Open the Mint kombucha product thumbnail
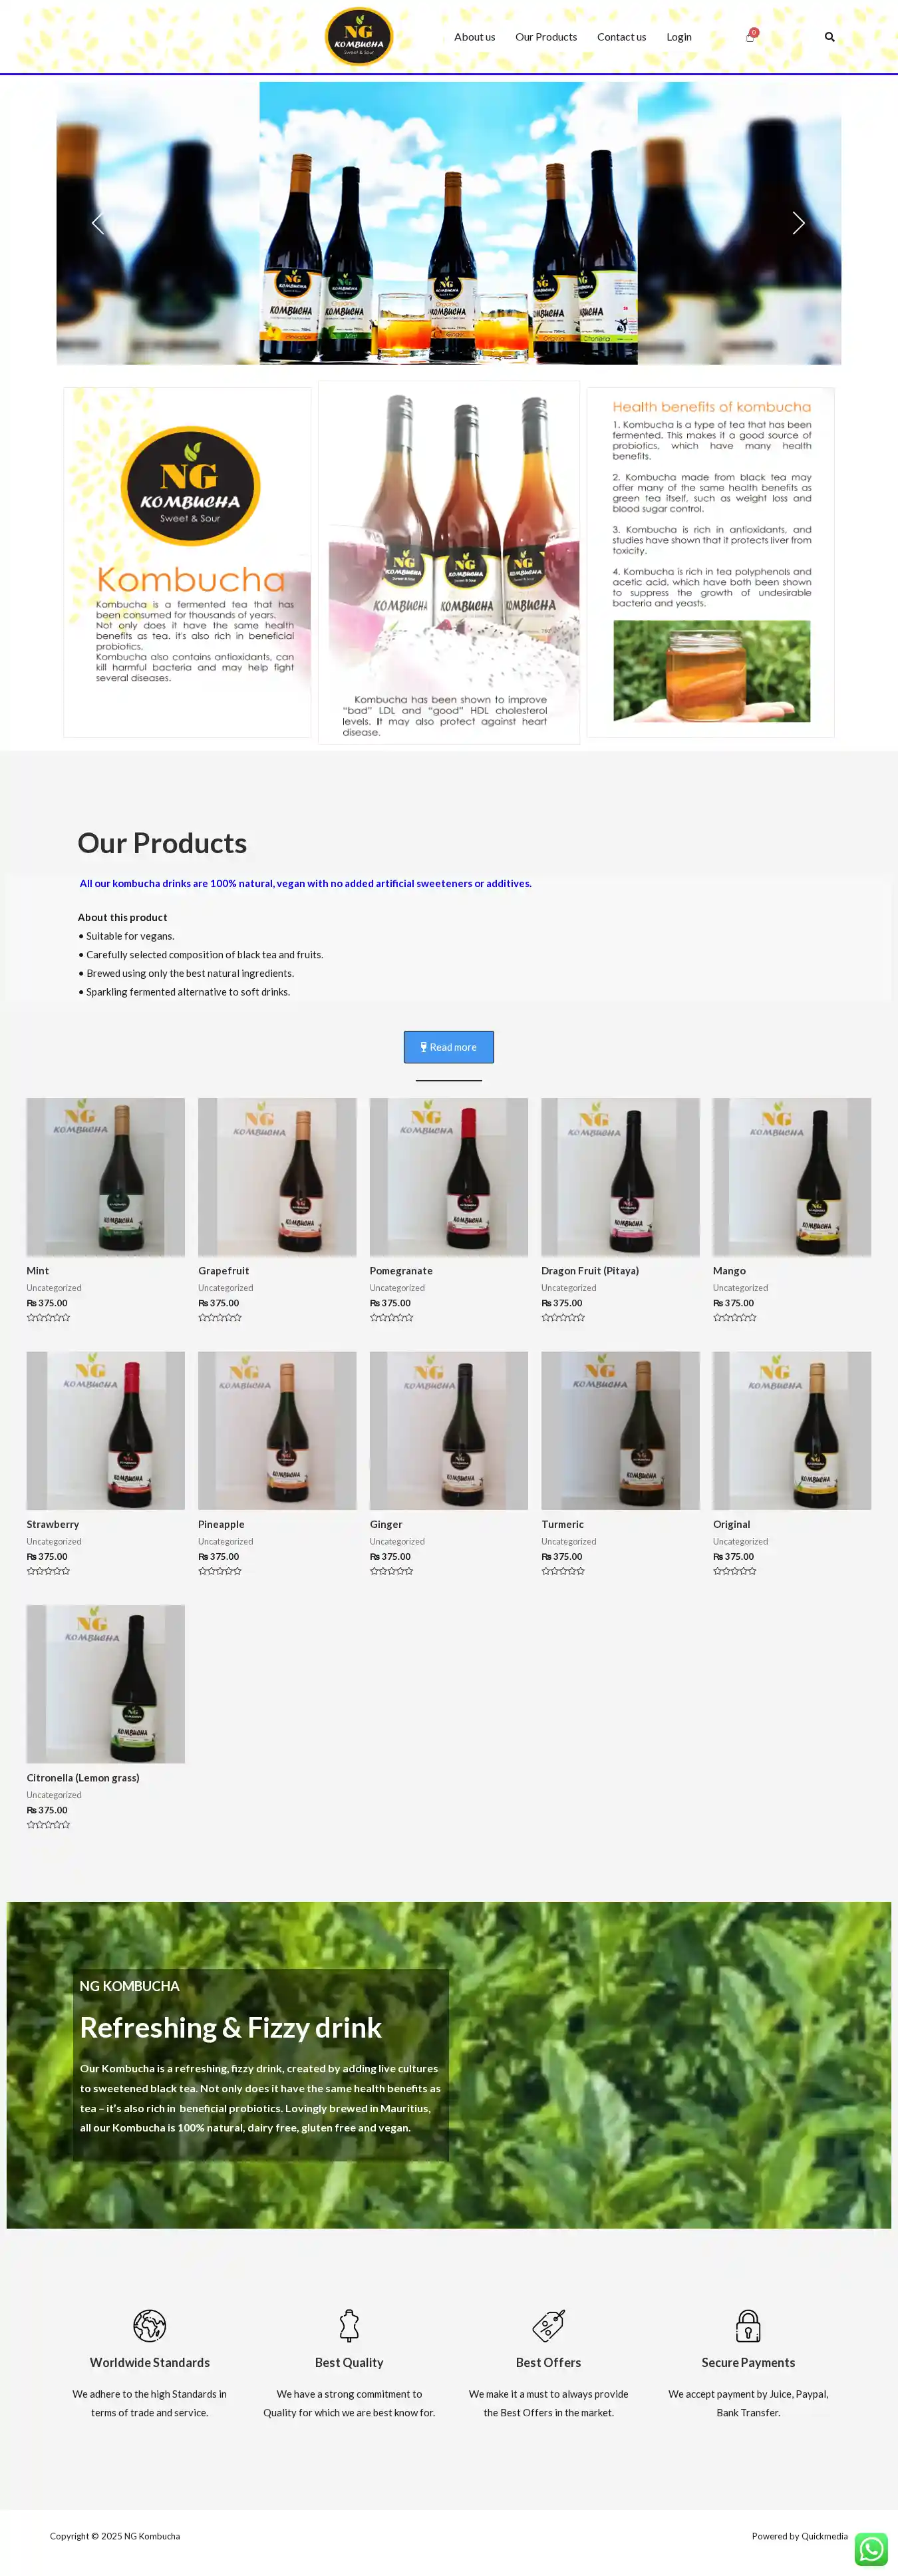Viewport: 898px width, 2576px height. pyautogui.click(x=105, y=1177)
